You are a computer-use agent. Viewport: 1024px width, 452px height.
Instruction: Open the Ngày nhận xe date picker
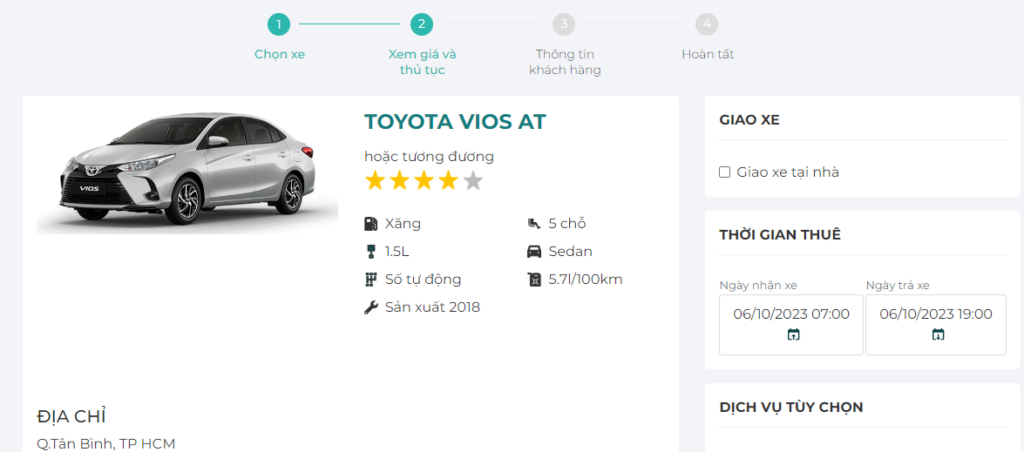(791, 315)
